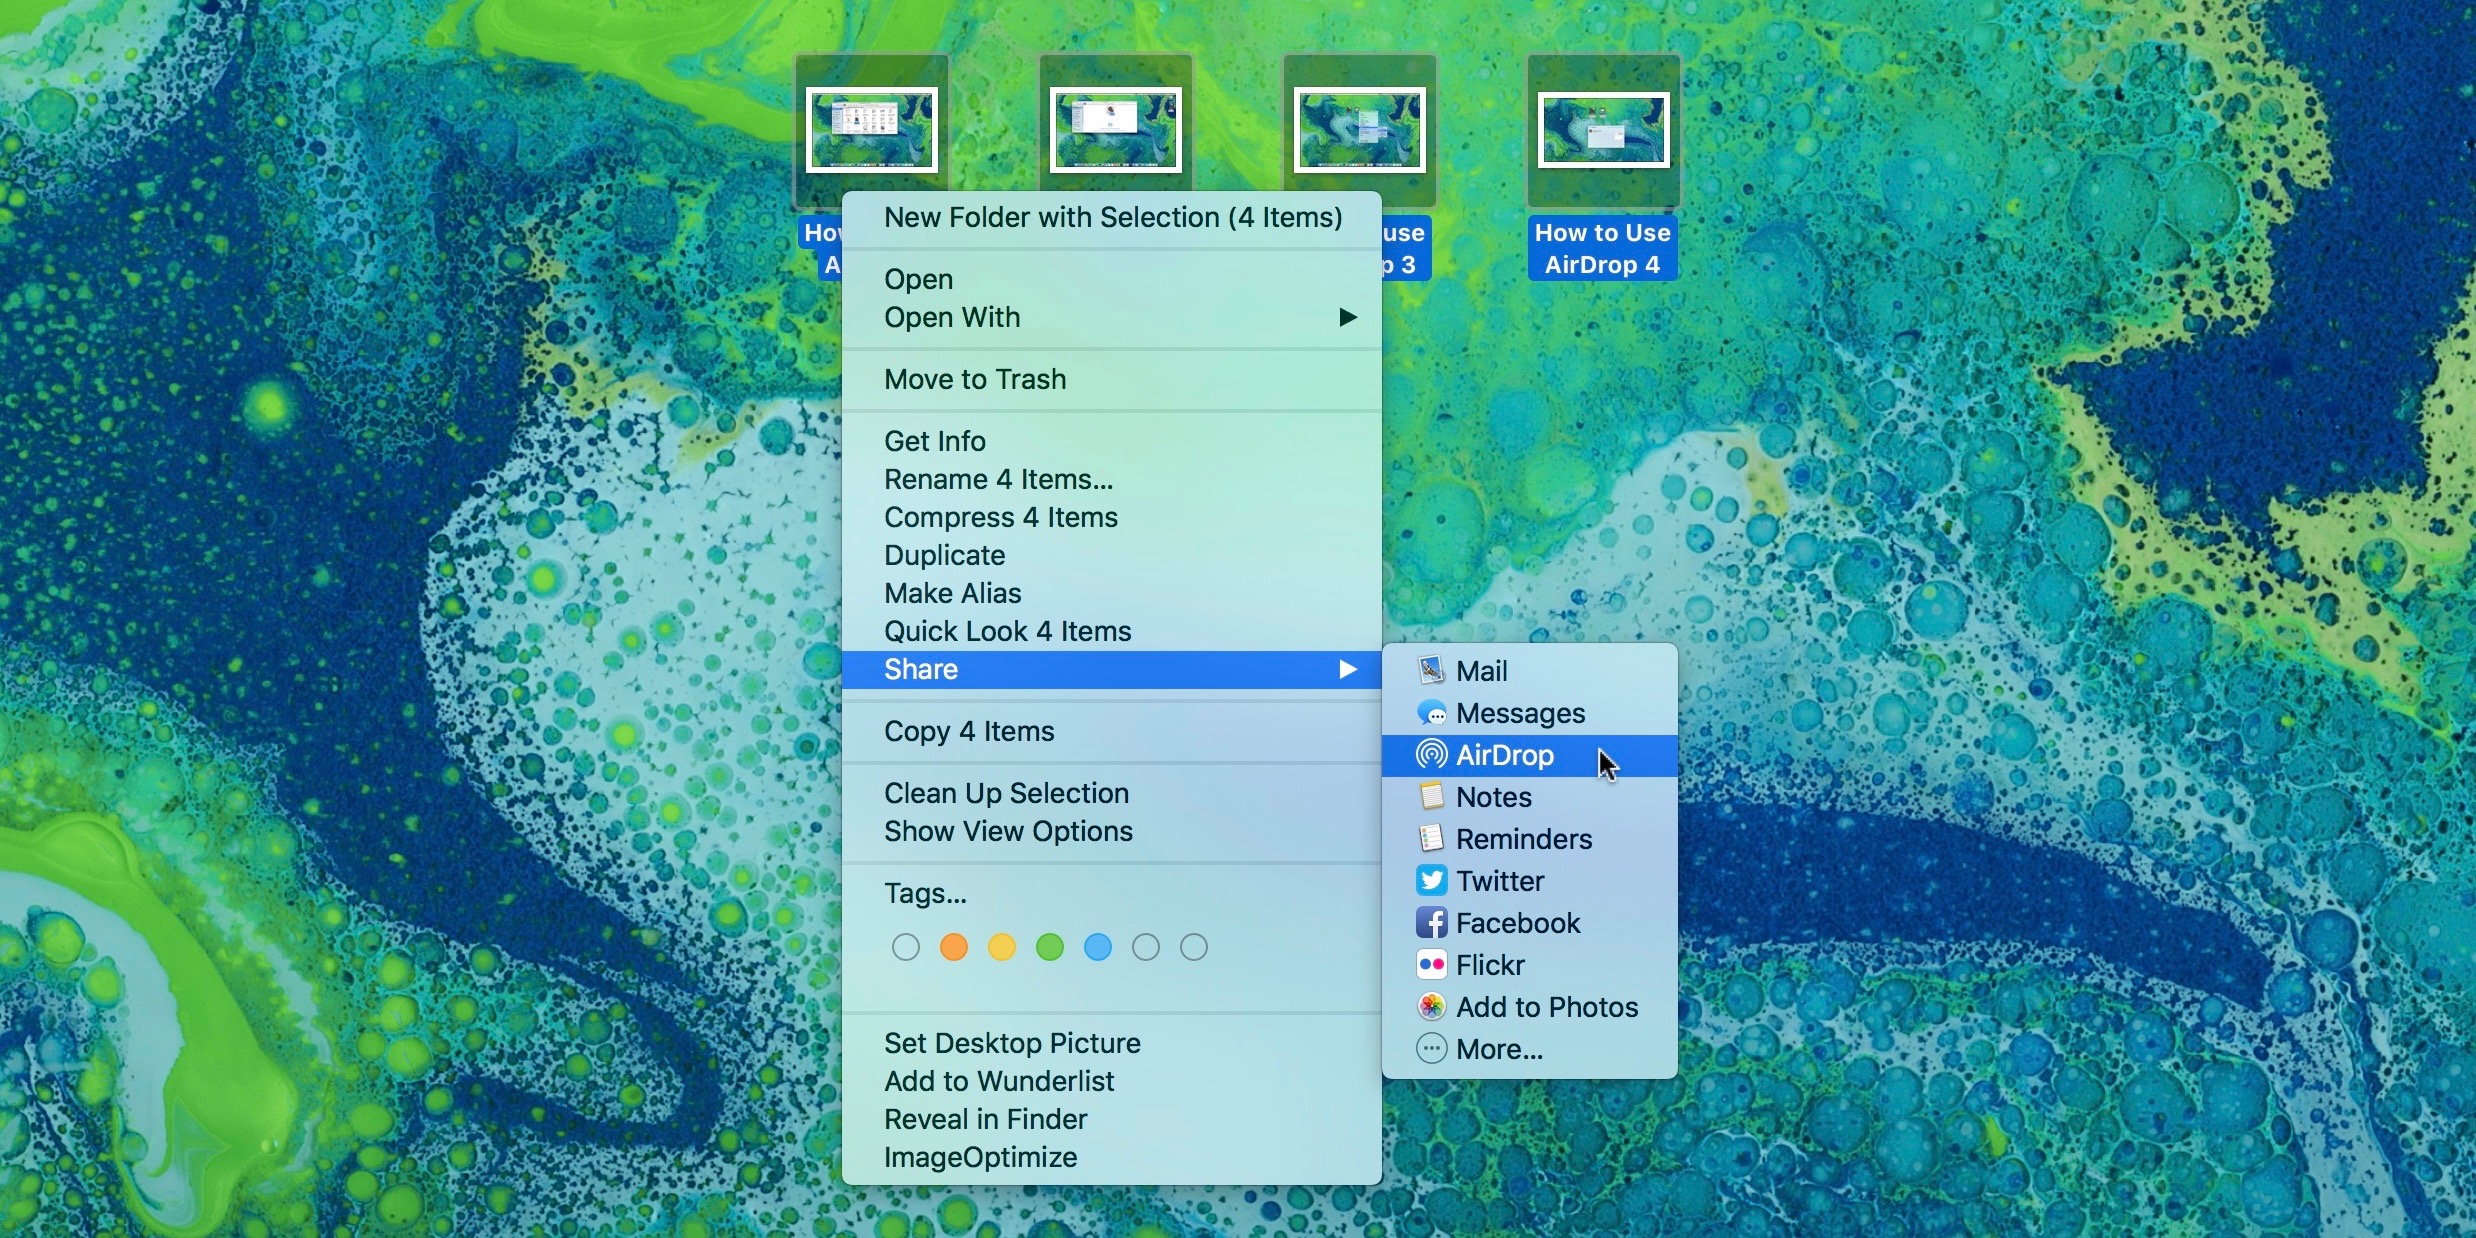Click the Facebook icon in submenu
The image size is (2476, 1238).
[1431, 923]
